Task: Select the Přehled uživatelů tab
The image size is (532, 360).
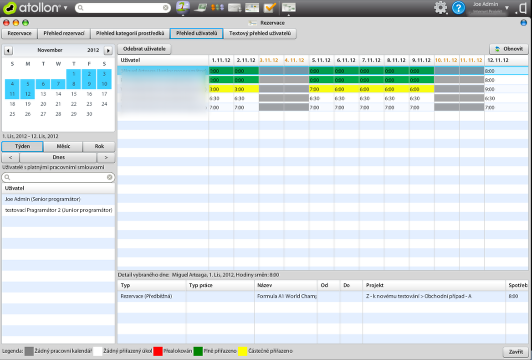Action: 196,33
